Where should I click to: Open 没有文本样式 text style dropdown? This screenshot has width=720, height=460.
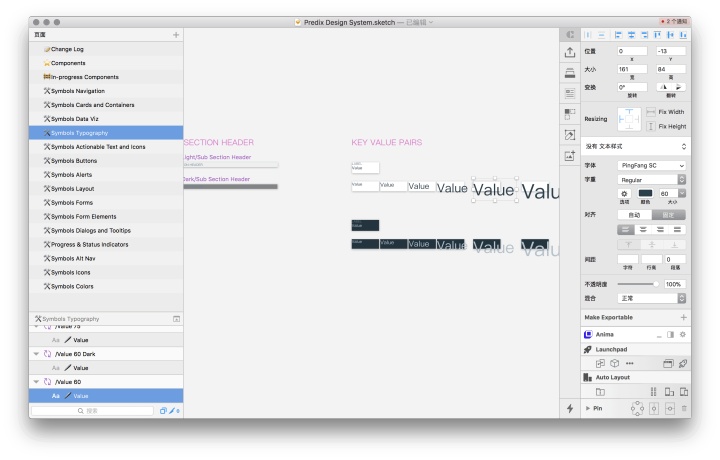(636, 146)
